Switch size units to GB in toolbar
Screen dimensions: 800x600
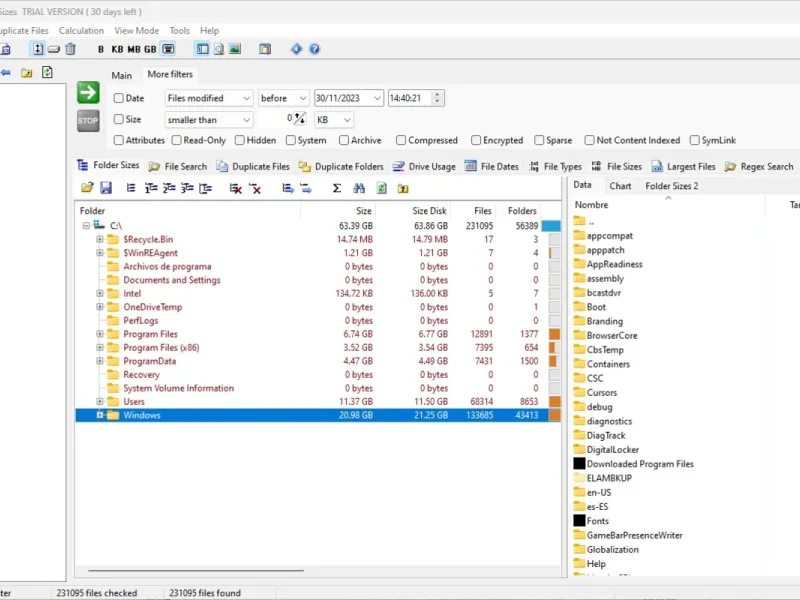coord(150,49)
